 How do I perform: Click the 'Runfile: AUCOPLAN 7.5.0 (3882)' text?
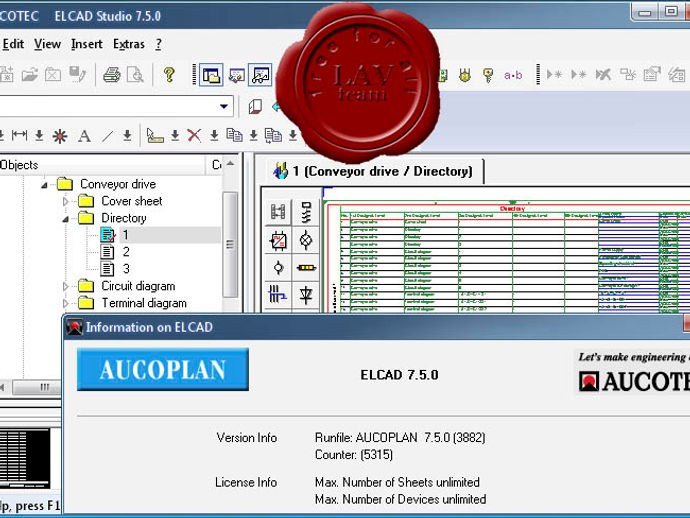[400, 437]
